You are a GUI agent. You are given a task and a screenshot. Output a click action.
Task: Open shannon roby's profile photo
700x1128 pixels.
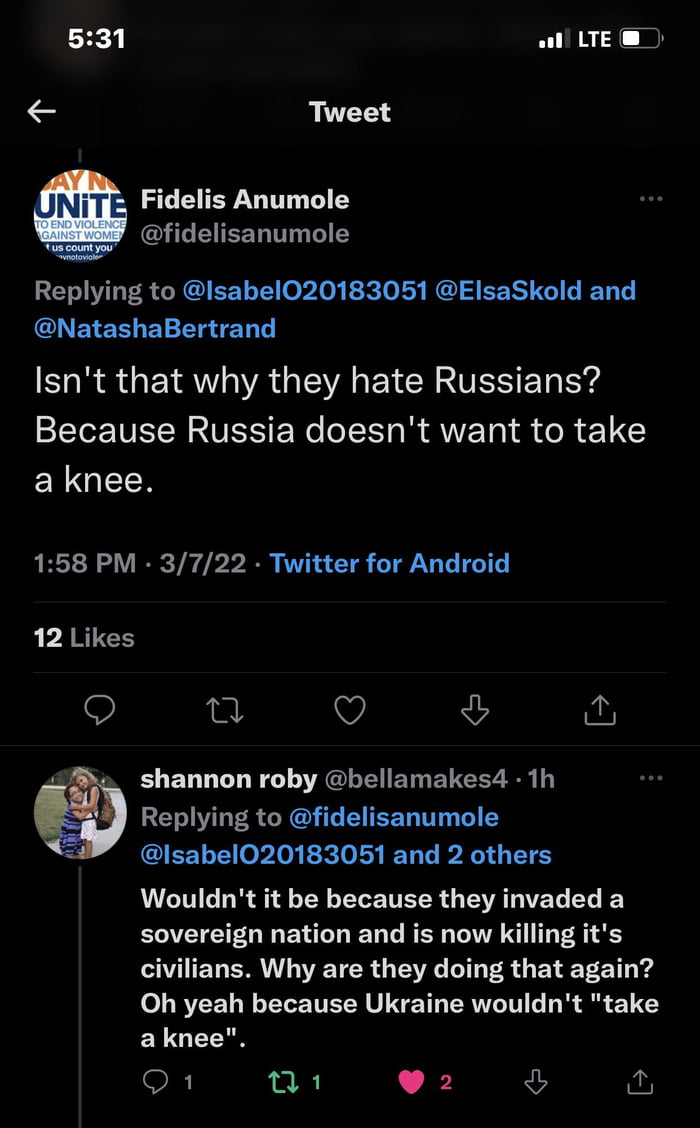click(x=80, y=812)
